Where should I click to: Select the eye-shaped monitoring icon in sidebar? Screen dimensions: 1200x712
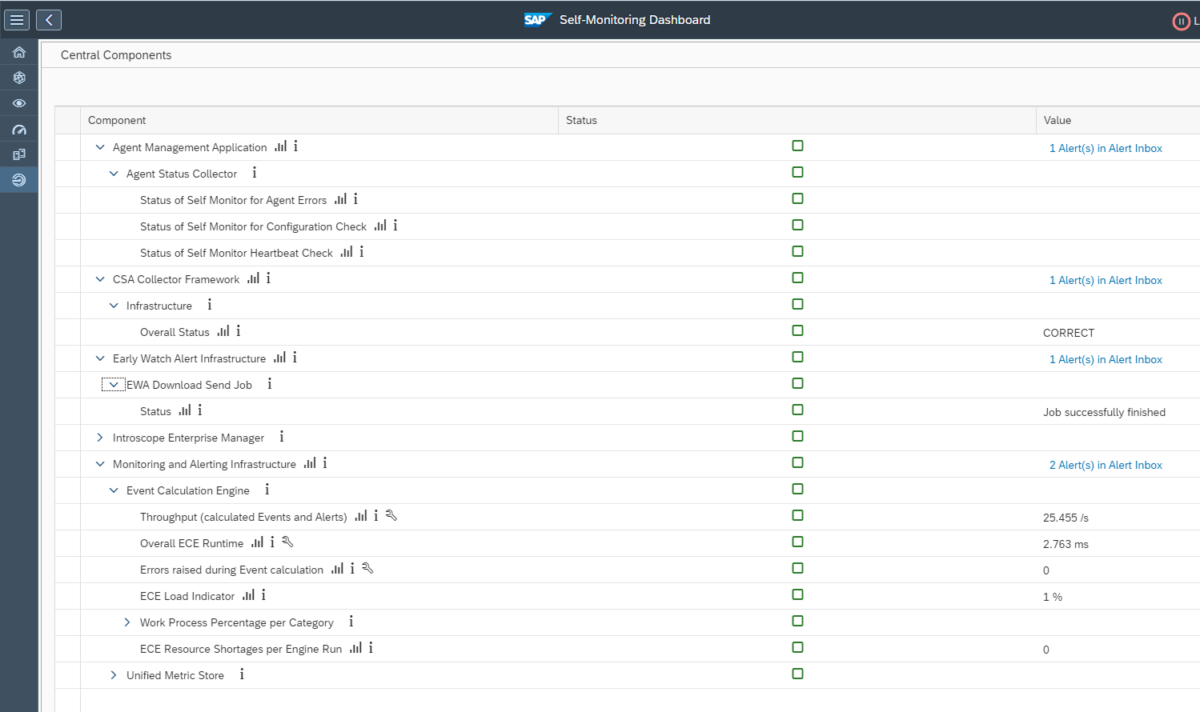point(18,103)
